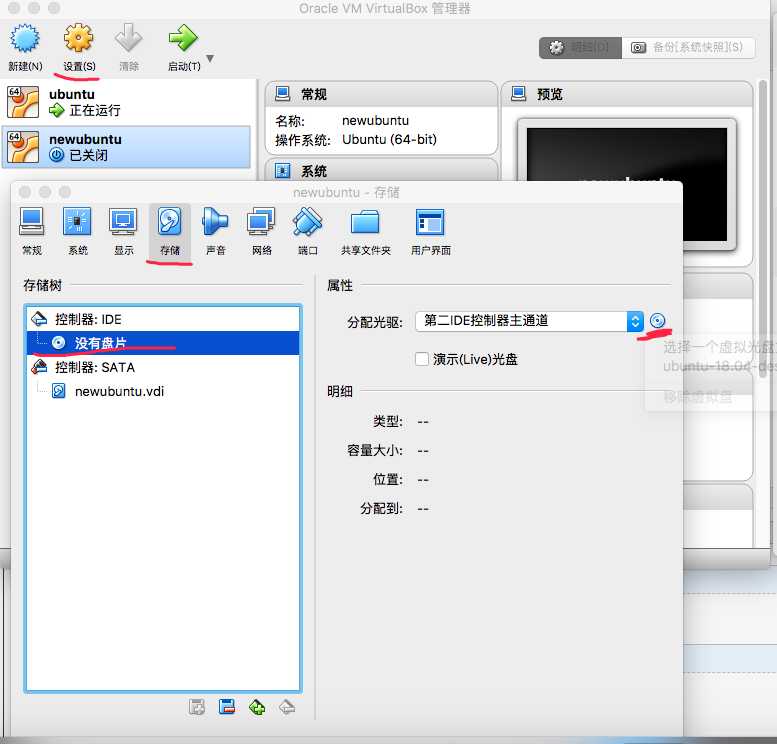Image resolution: width=777 pixels, height=744 pixels.
Task: Select newubuntu.vdi disk in storage tree
Action: point(163,391)
